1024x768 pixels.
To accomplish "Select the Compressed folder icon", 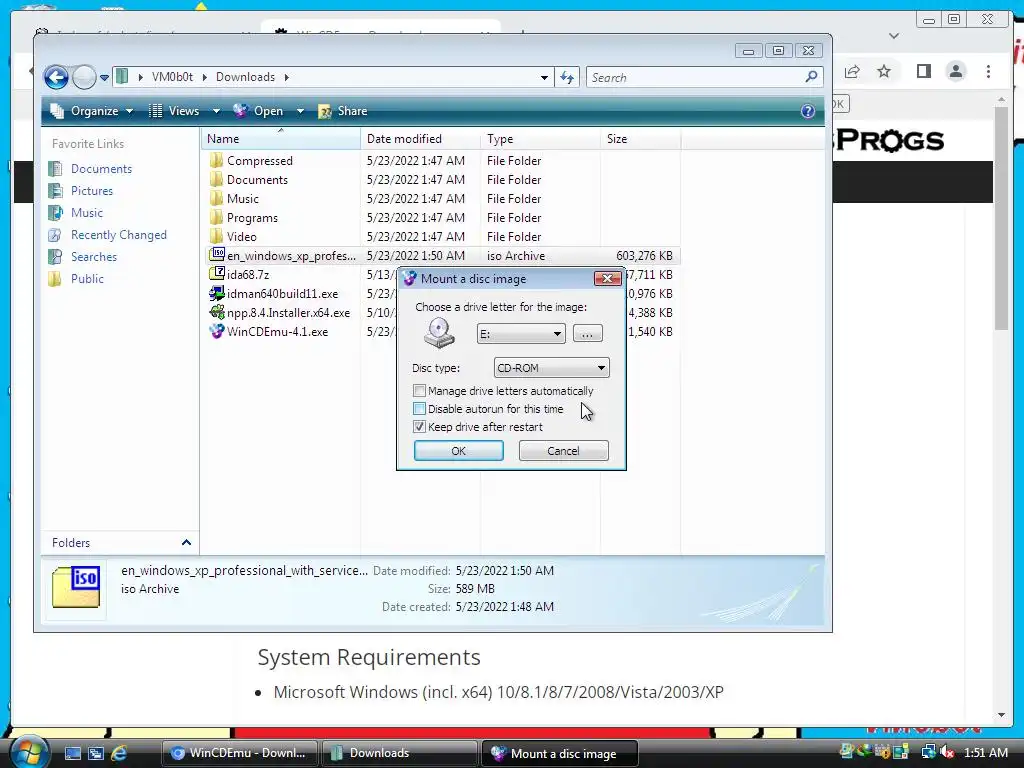I will point(216,160).
